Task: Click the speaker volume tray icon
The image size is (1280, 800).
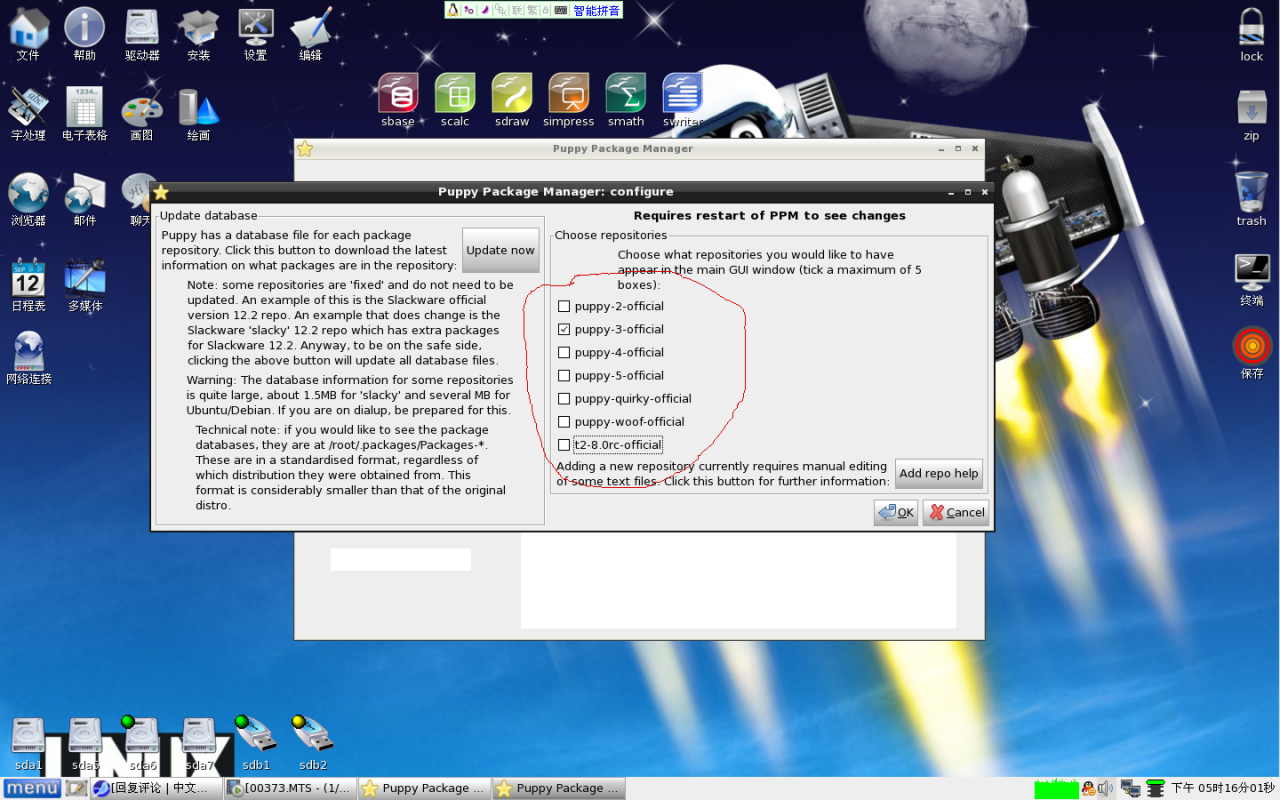Action: click(x=1105, y=788)
